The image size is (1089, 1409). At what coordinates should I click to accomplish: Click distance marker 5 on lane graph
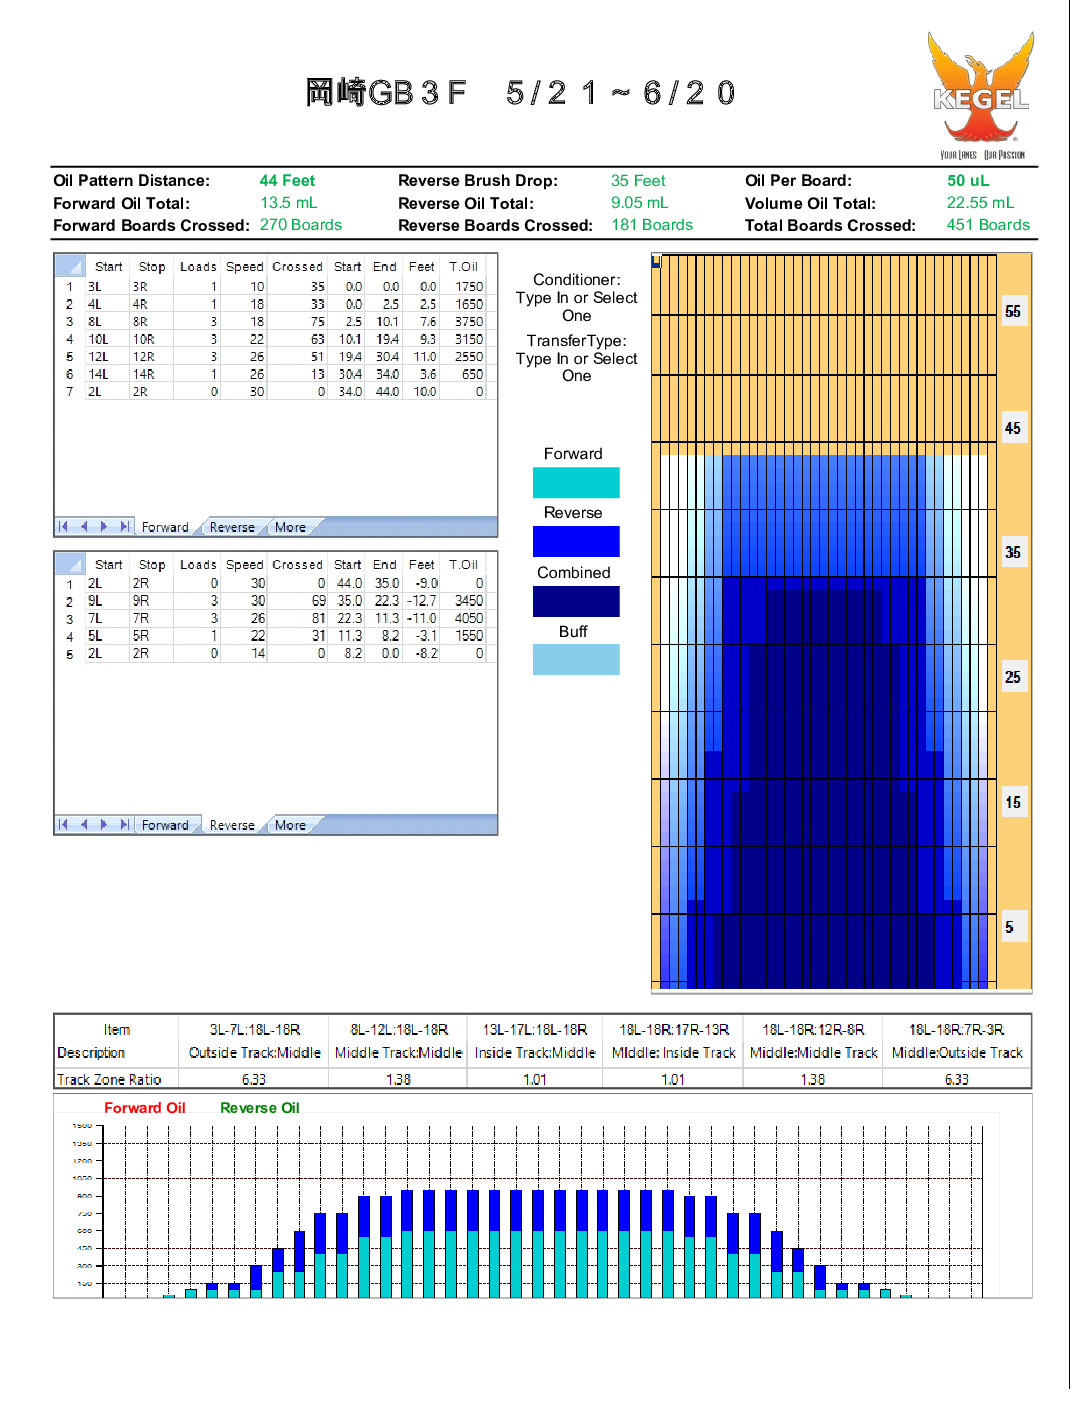point(1013,927)
